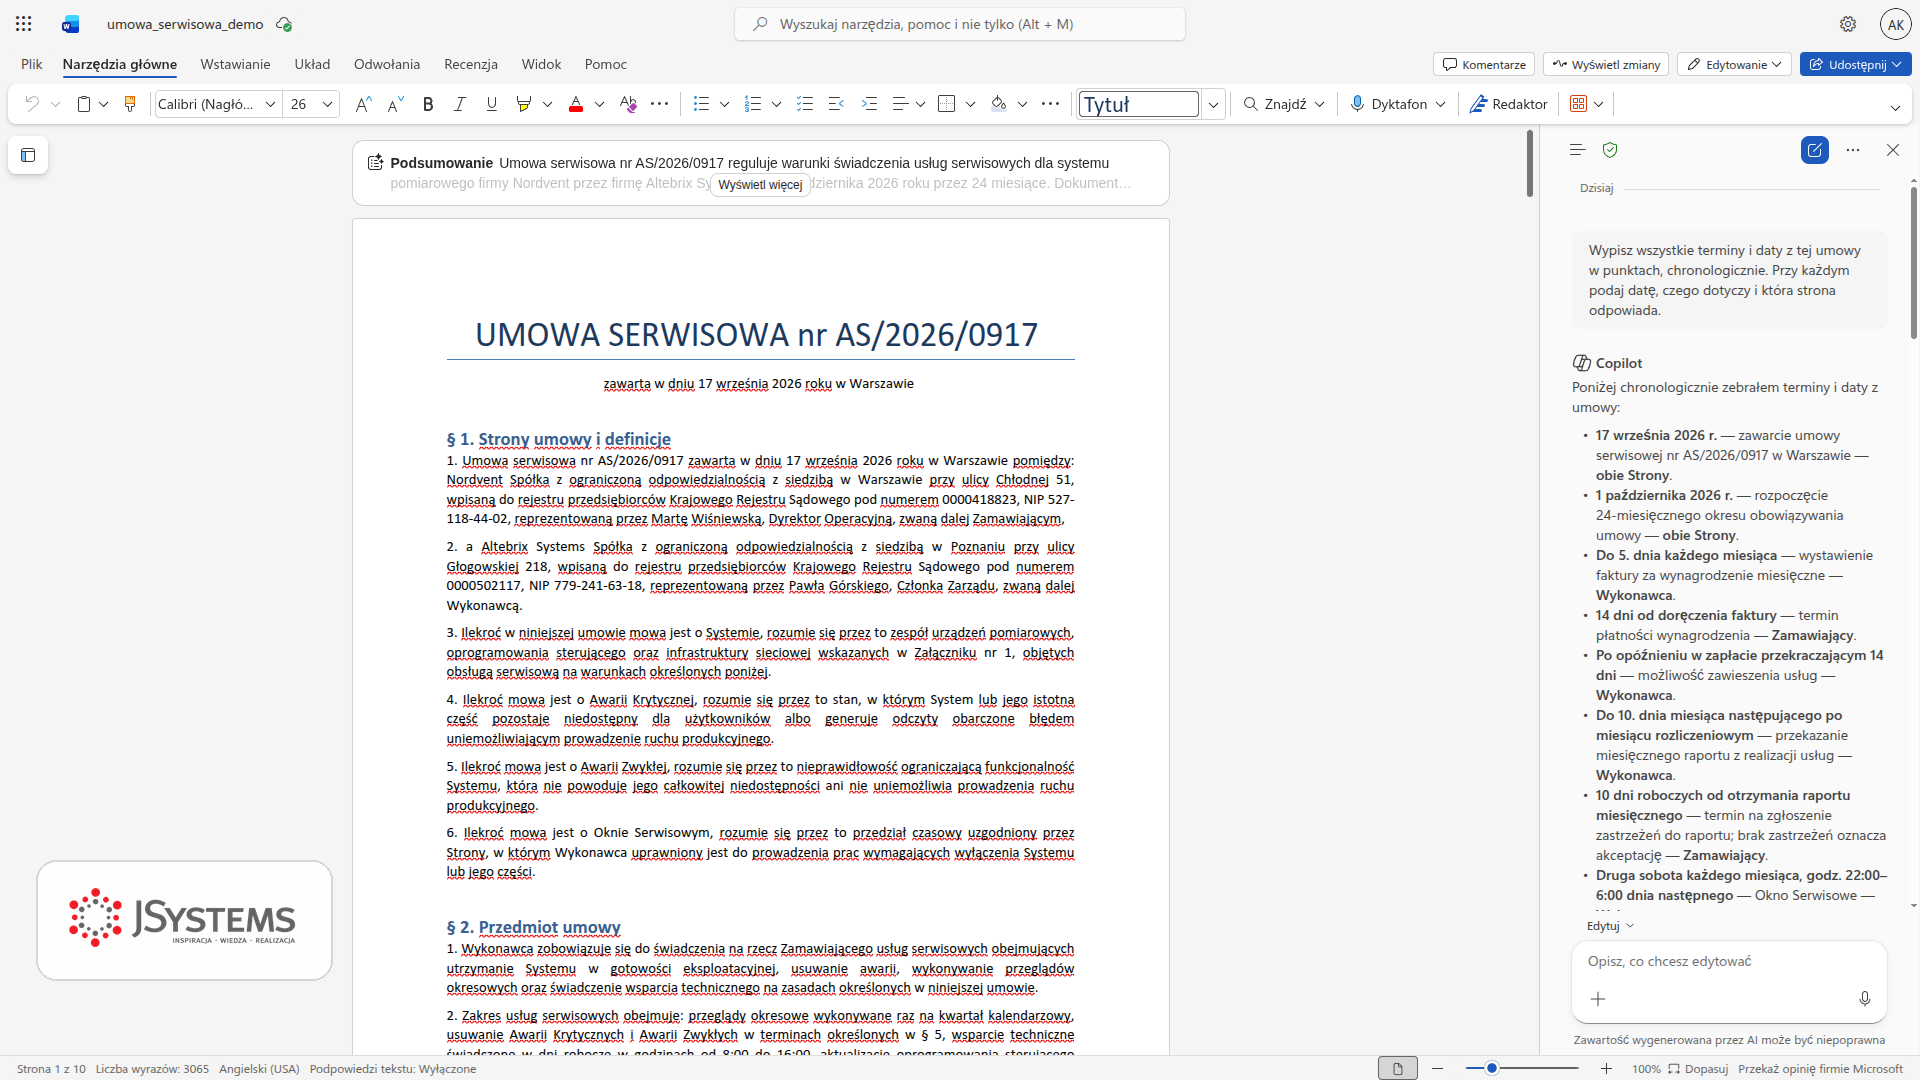The image size is (1920, 1080).
Task: Open the font name dropdown
Action: 271,104
